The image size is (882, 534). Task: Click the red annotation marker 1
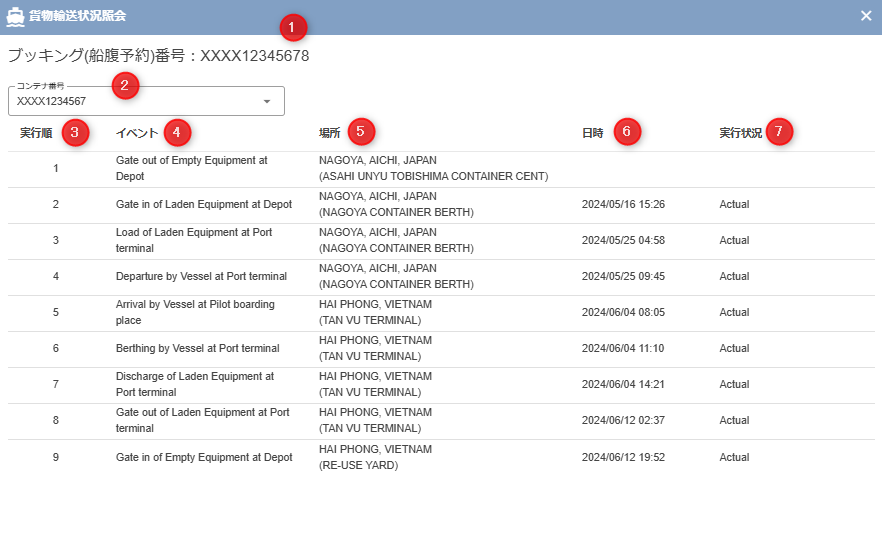tap(292, 26)
